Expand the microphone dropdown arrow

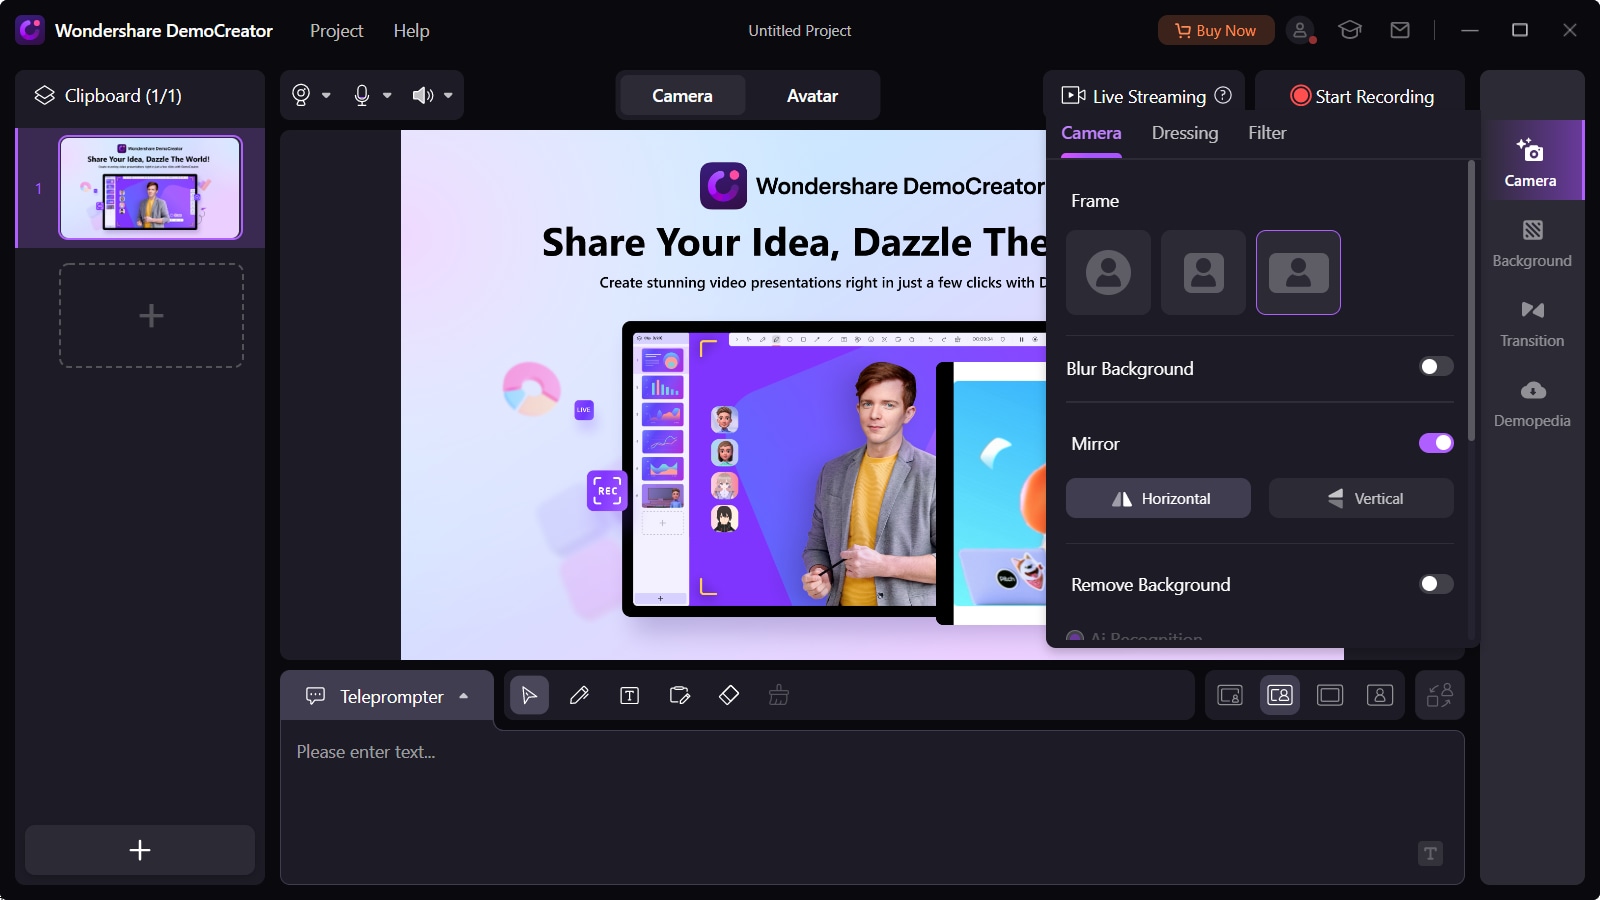point(387,96)
